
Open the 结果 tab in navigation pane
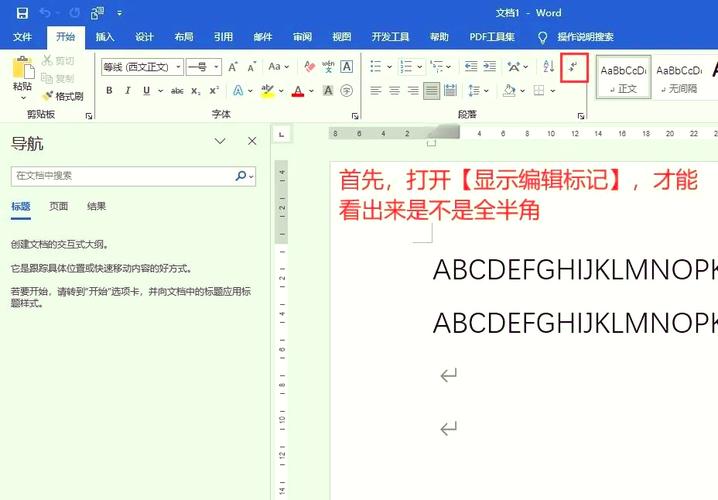click(x=96, y=207)
